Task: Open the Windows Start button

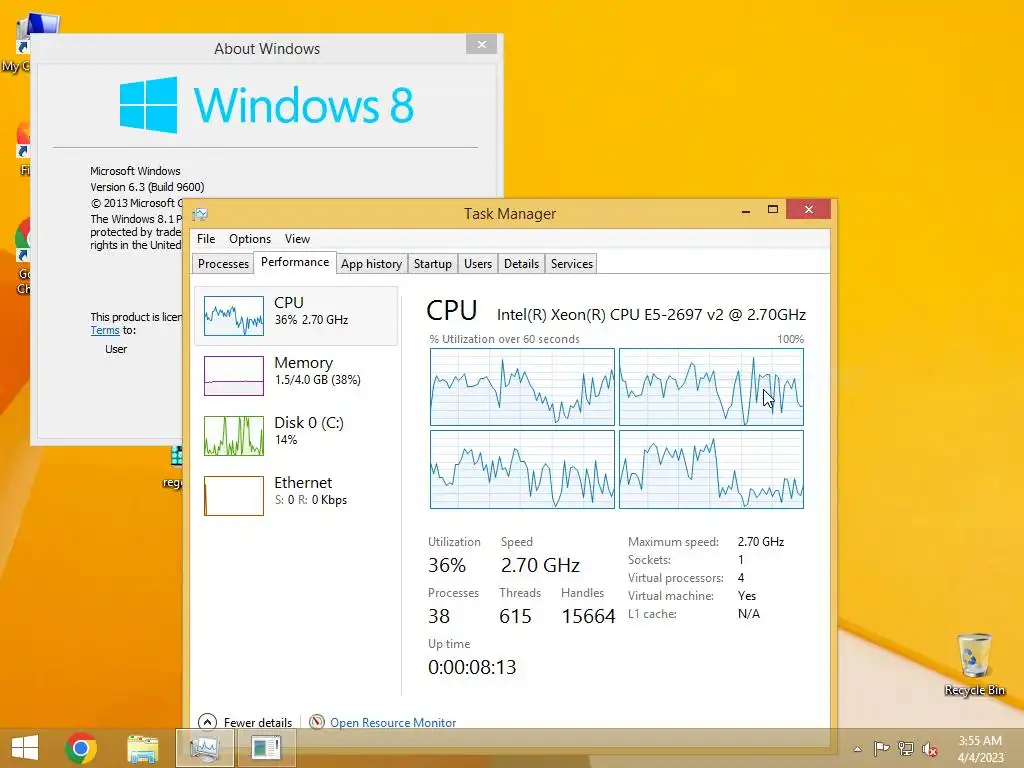Action: [25, 748]
